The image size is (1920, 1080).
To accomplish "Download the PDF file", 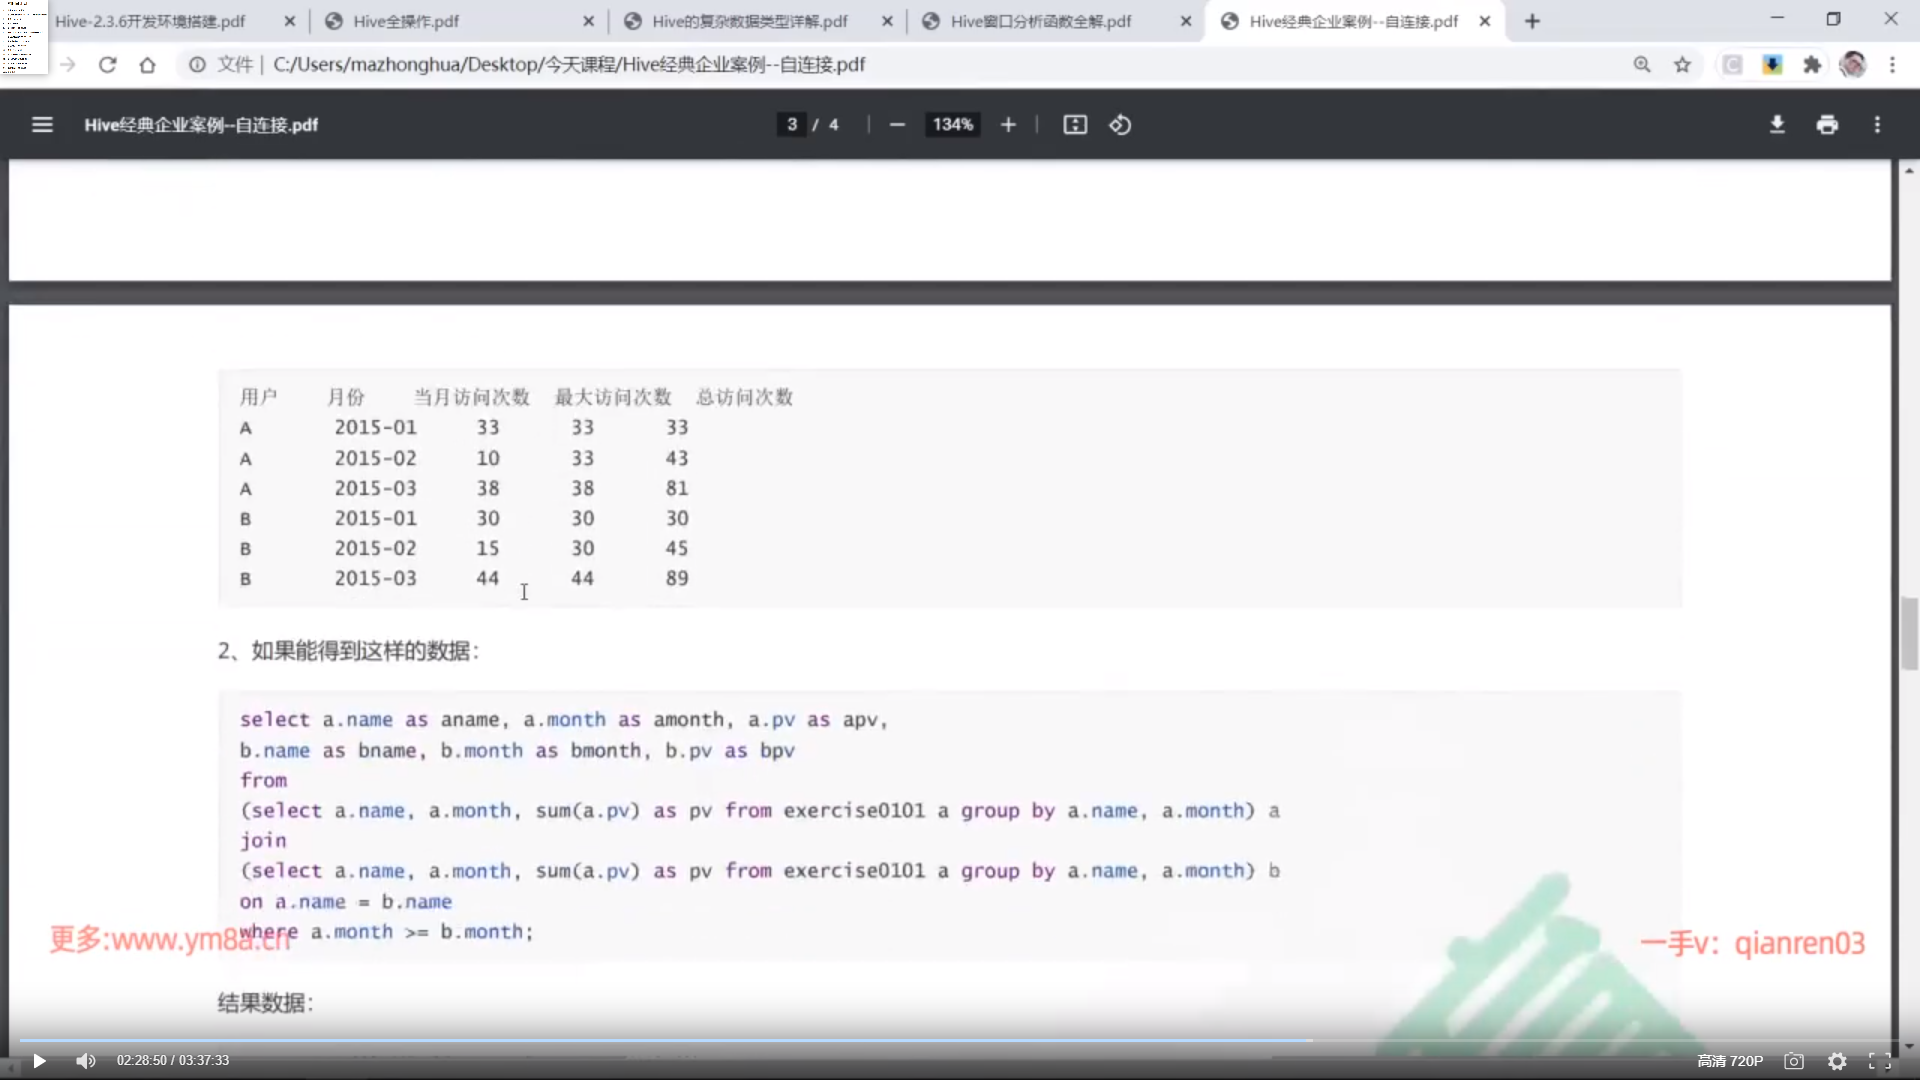I will tap(1777, 125).
